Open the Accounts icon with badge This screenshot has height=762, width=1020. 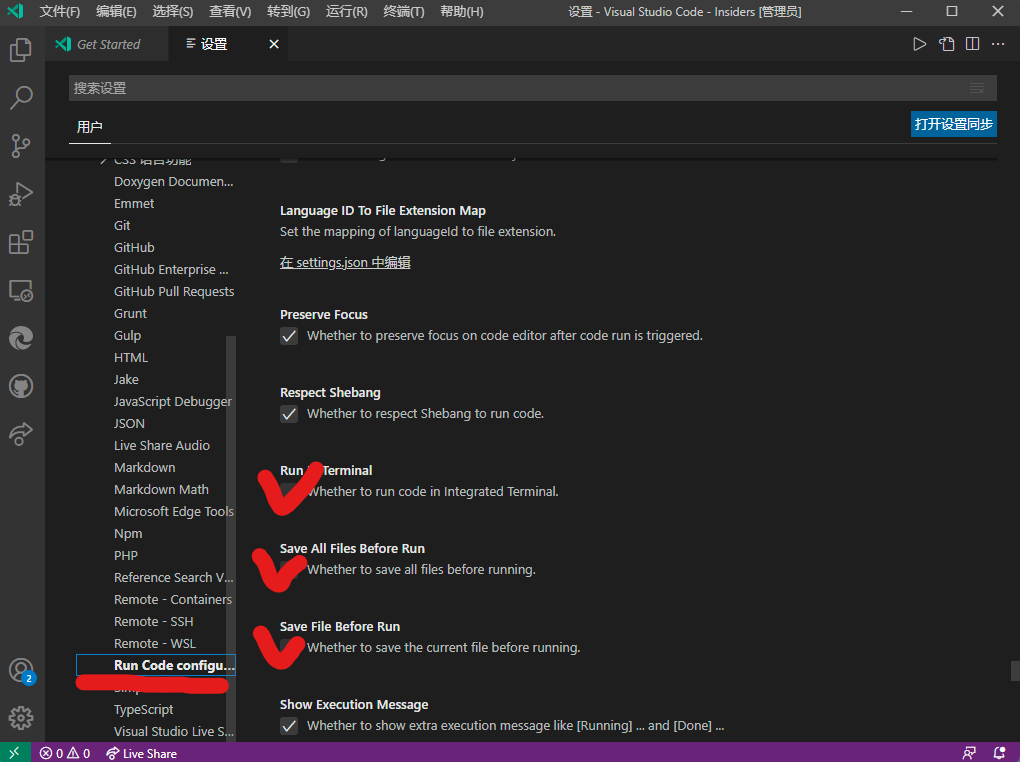[x=21, y=670]
